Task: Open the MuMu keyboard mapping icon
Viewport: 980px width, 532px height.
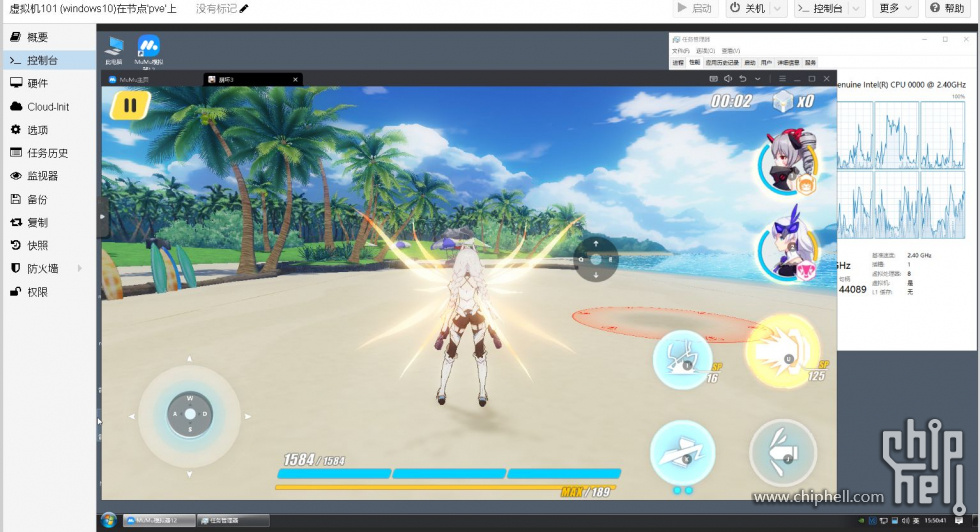Action: pos(713,79)
